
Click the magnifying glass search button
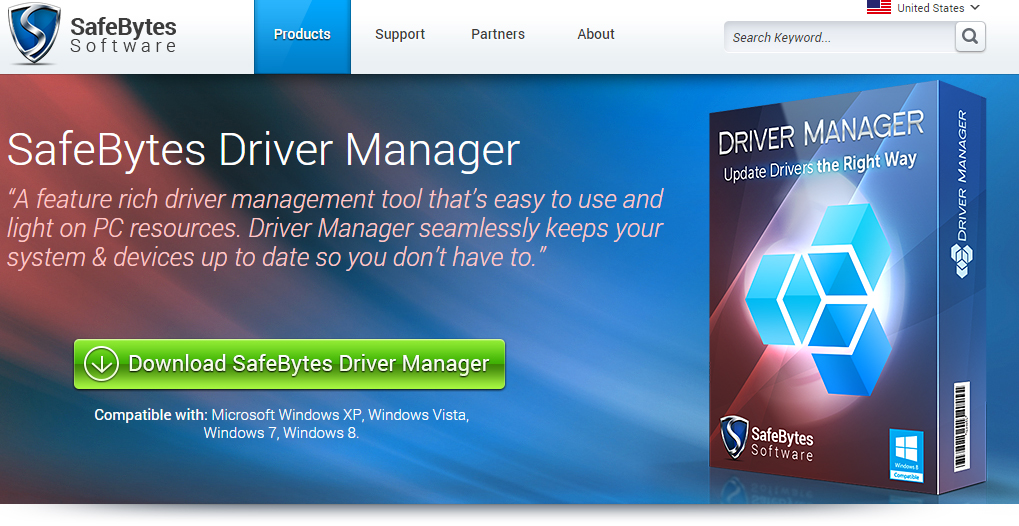pyautogui.click(x=970, y=36)
